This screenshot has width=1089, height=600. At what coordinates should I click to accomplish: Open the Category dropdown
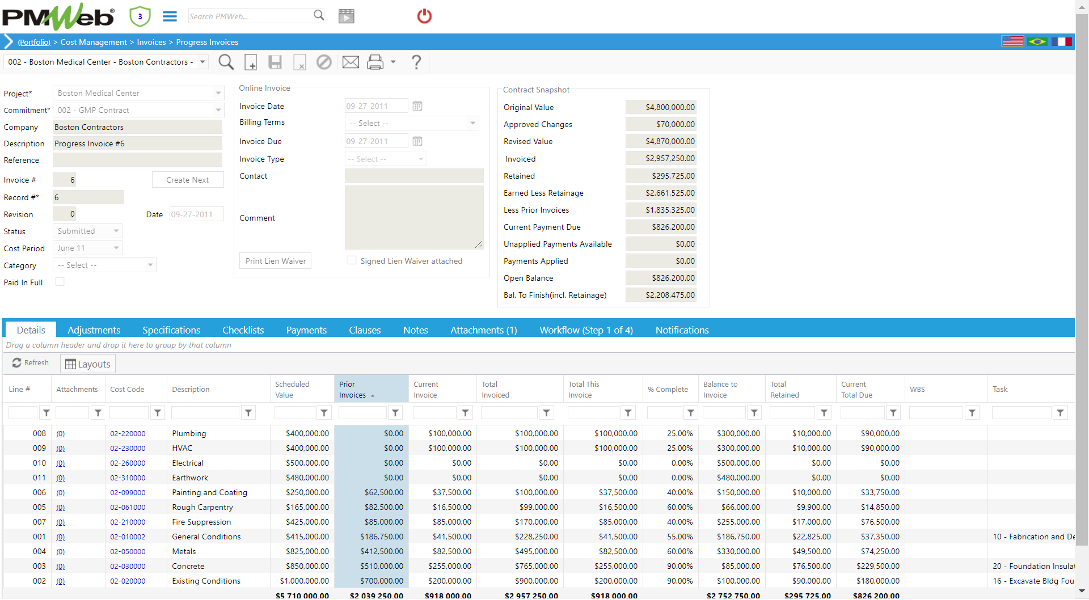pos(150,265)
